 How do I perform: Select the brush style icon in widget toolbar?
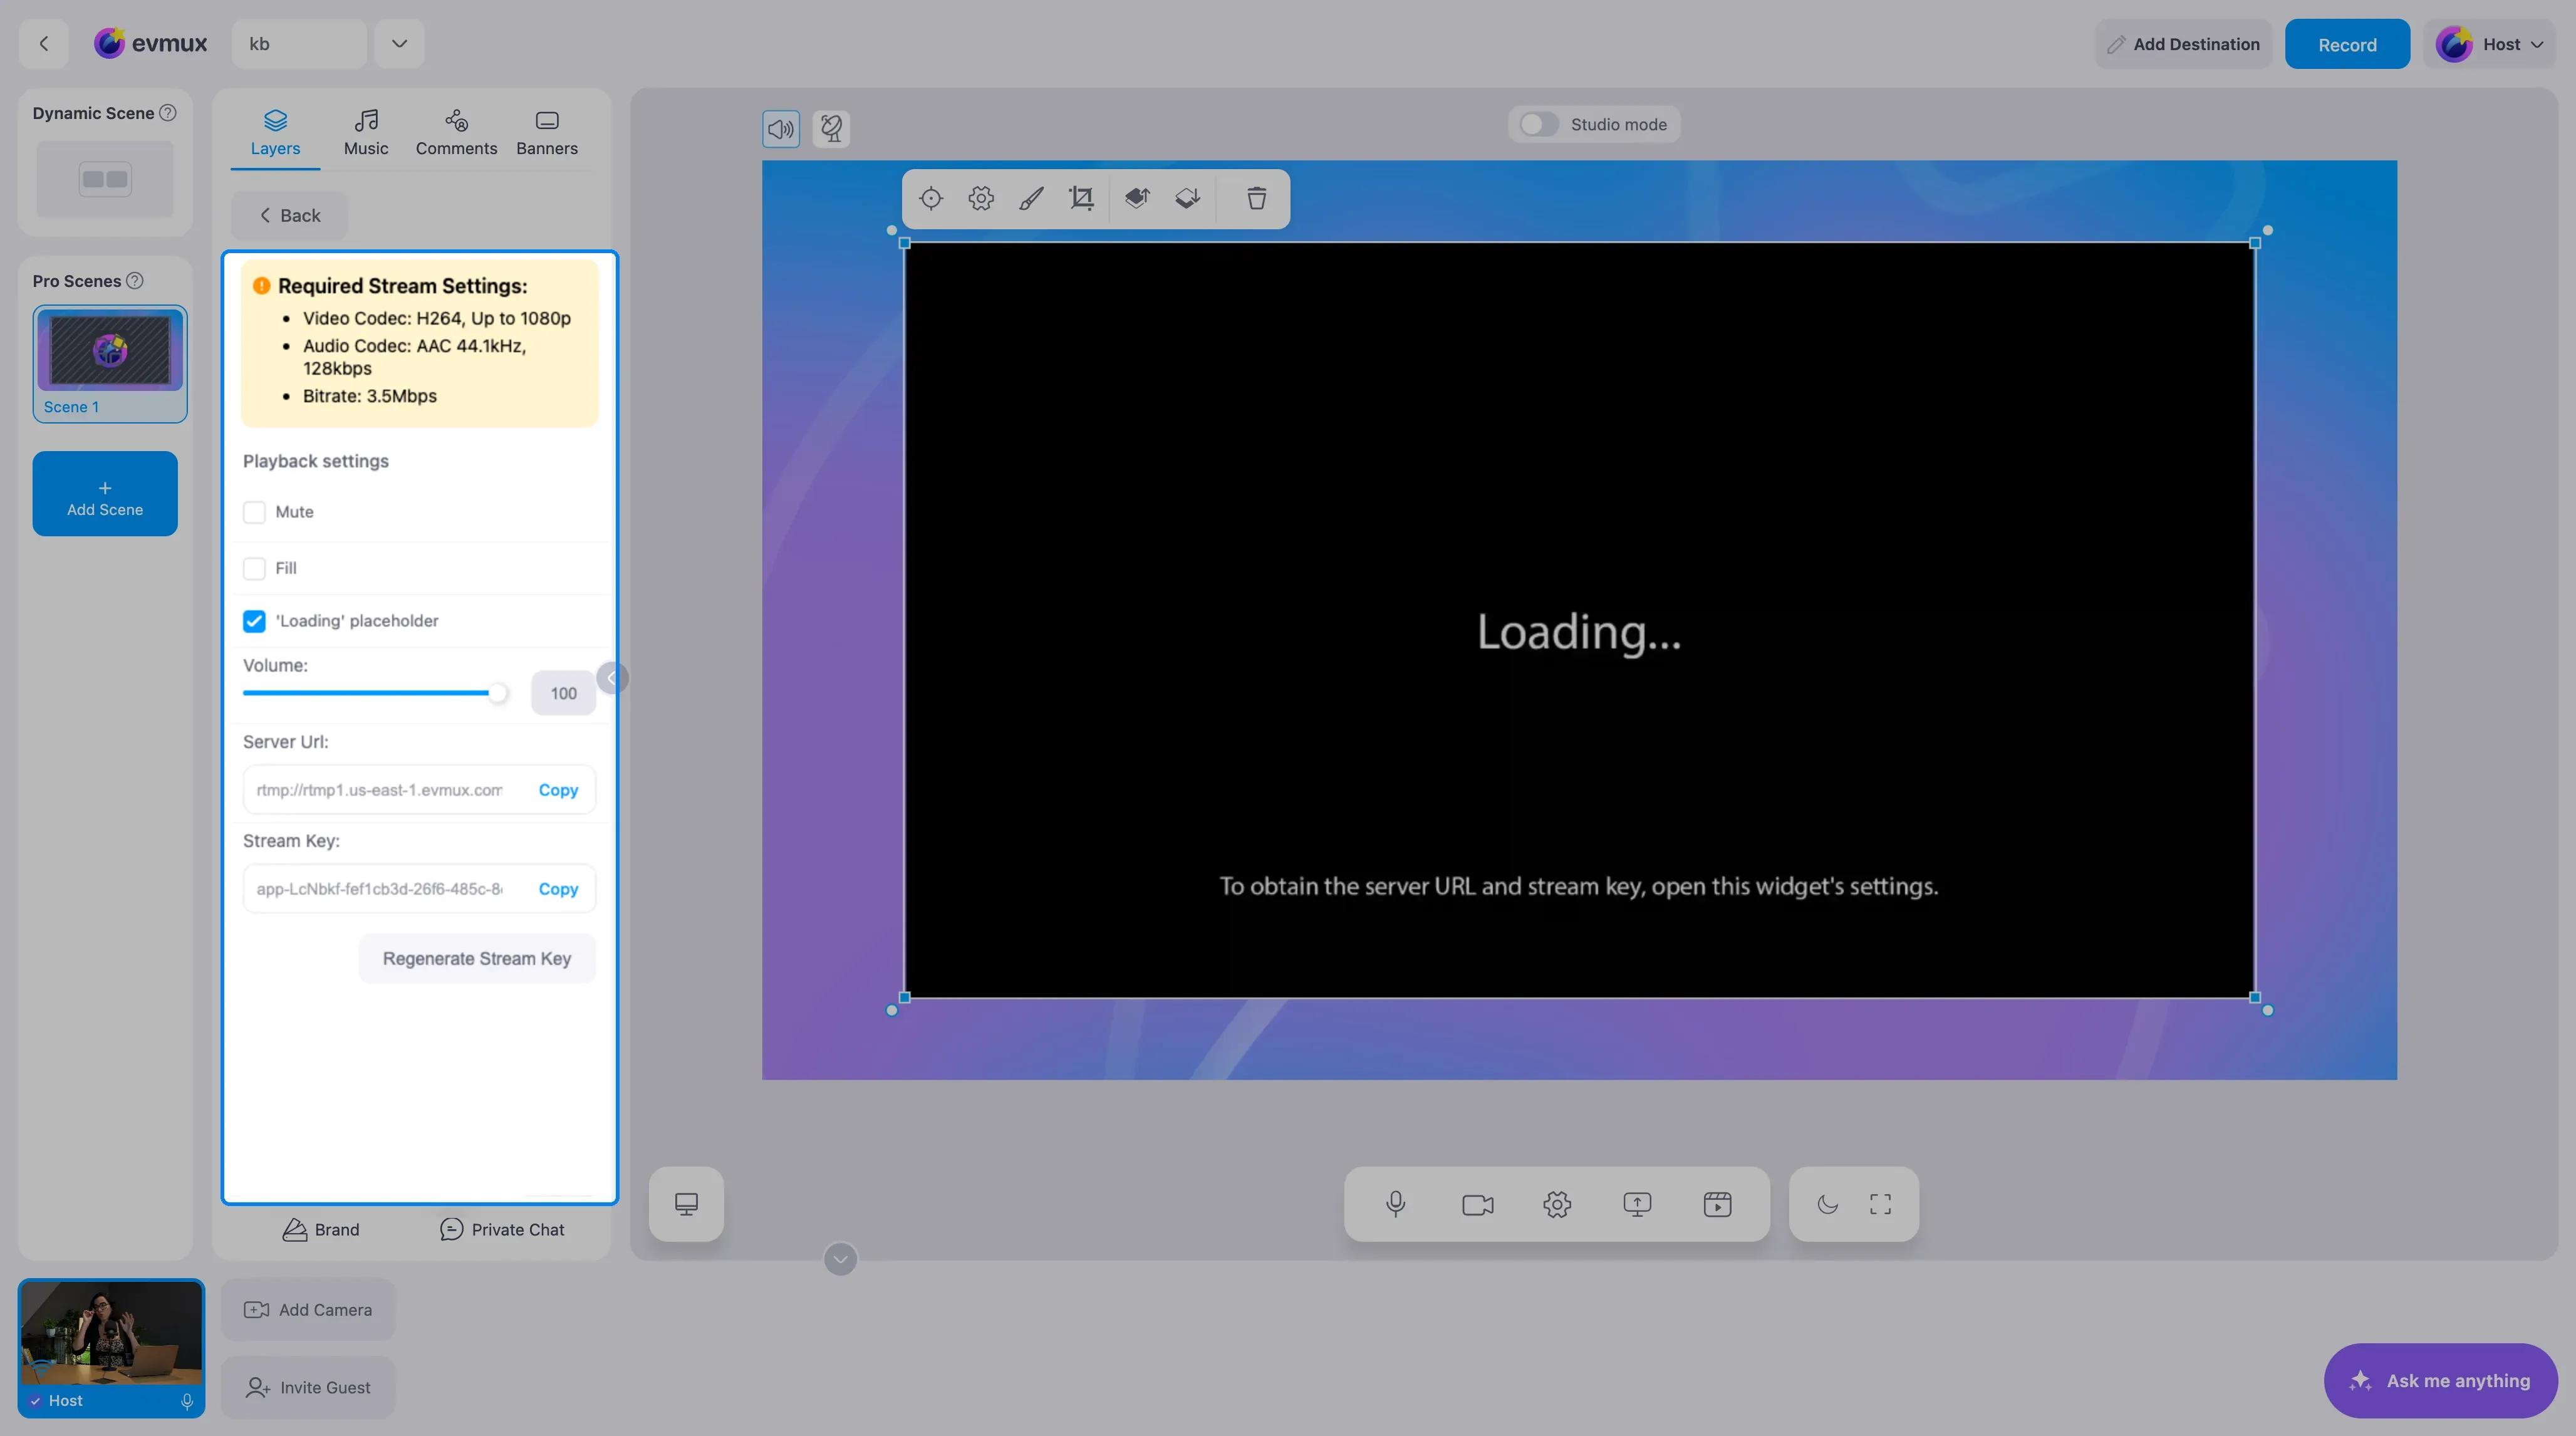(x=1031, y=198)
